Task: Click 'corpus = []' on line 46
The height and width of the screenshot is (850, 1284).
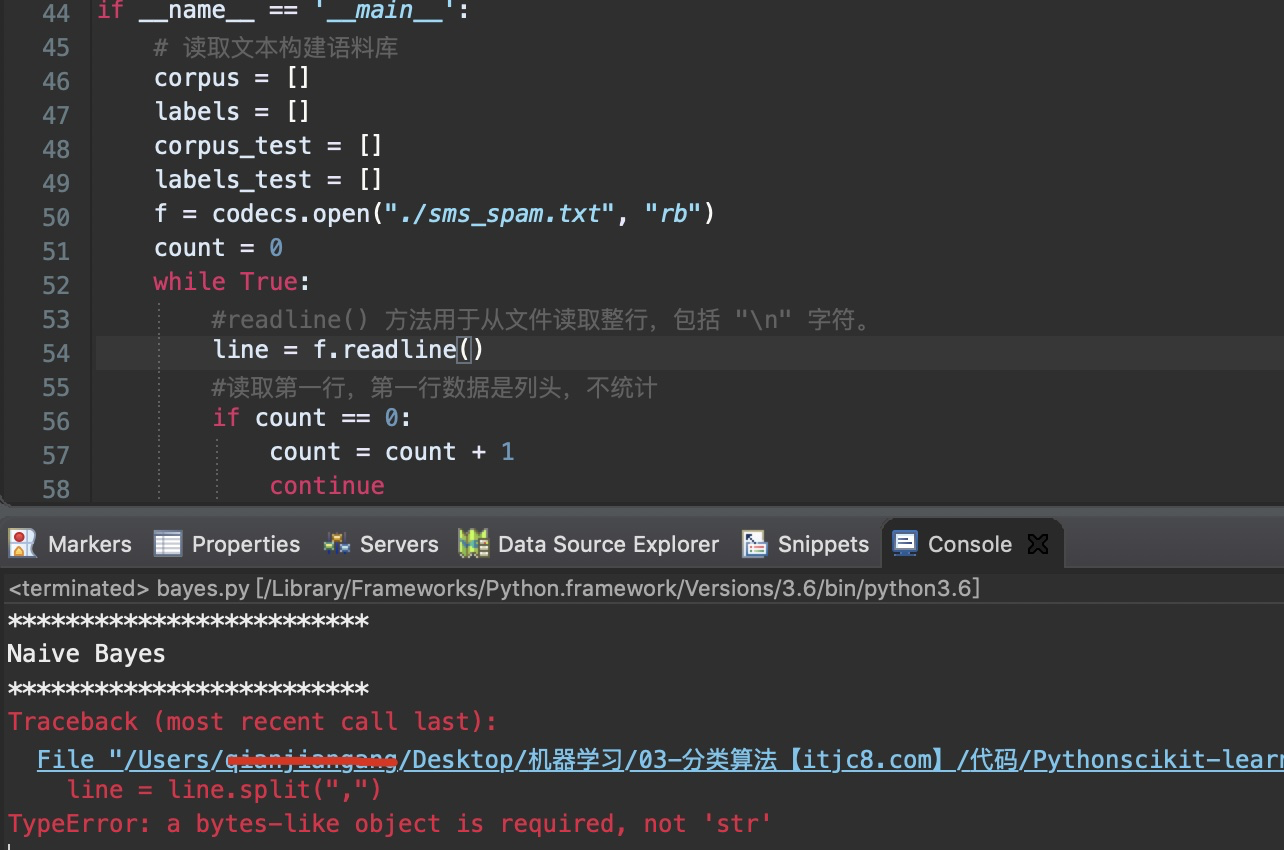Action: 232,78
